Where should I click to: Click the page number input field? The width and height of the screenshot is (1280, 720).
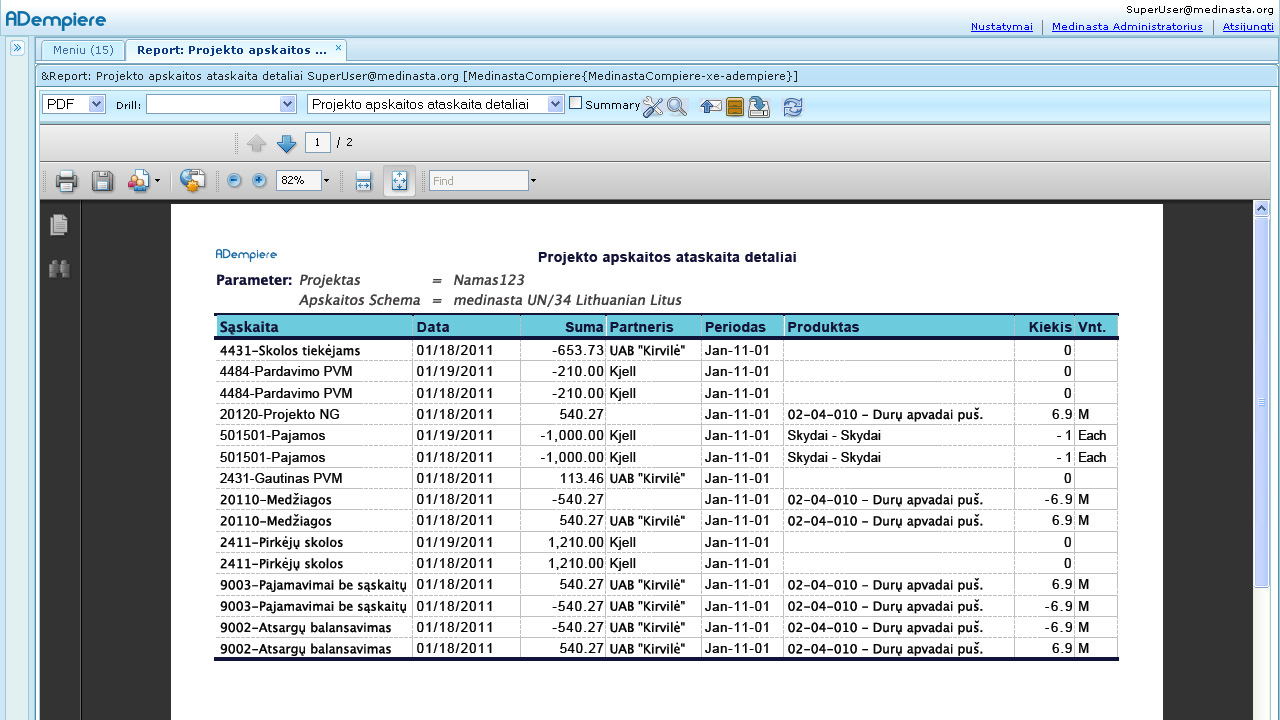(318, 143)
